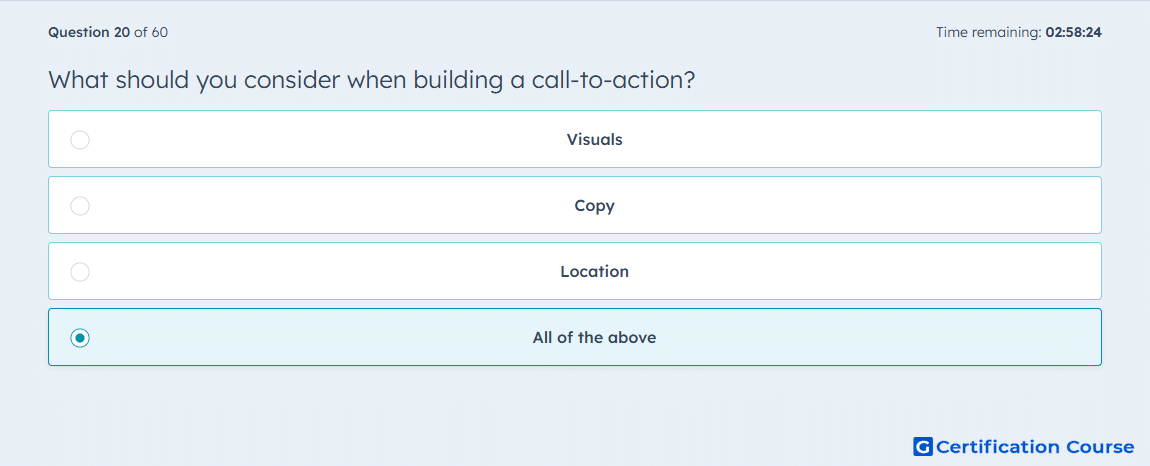Click empty right side of Location answer card
Image resolution: width=1150 pixels, height=466 pixels.
880,272
